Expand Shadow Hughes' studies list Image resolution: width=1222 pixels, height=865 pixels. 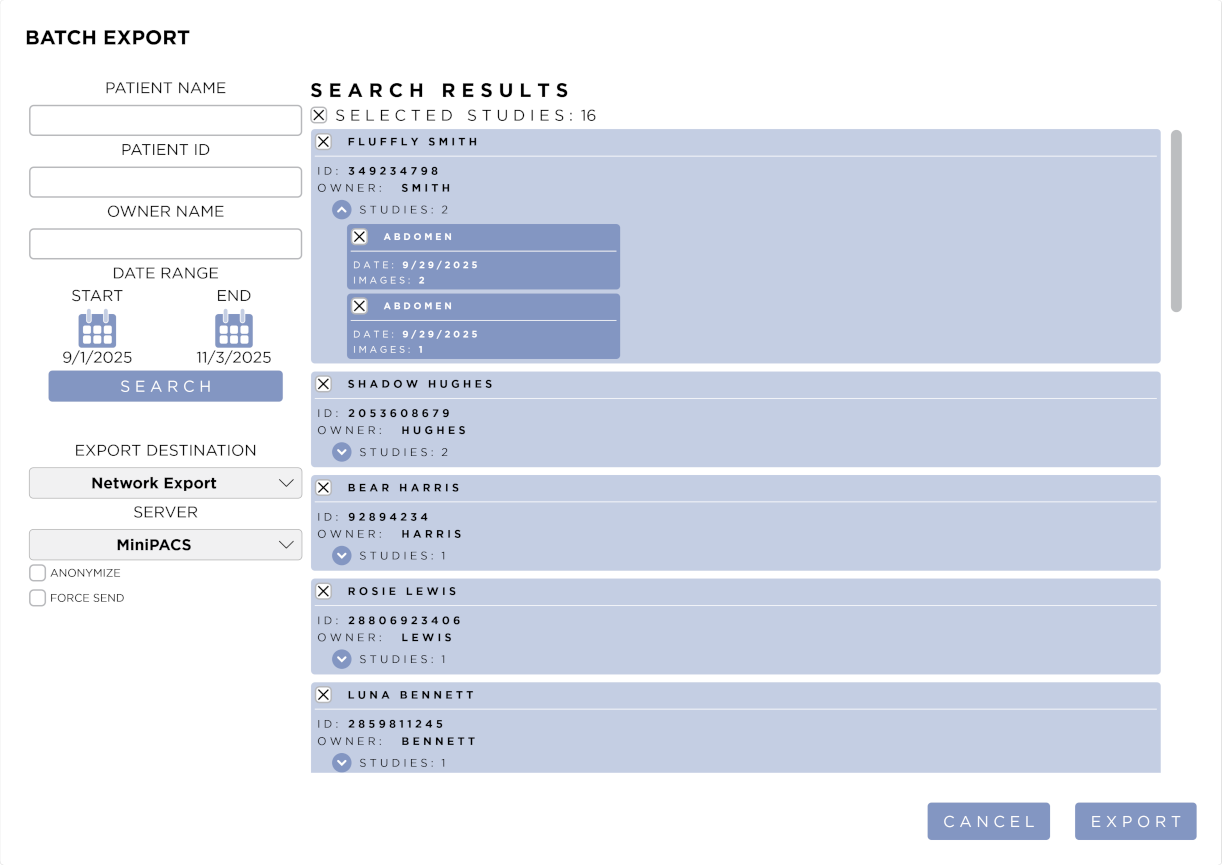[x=342, y=452]
